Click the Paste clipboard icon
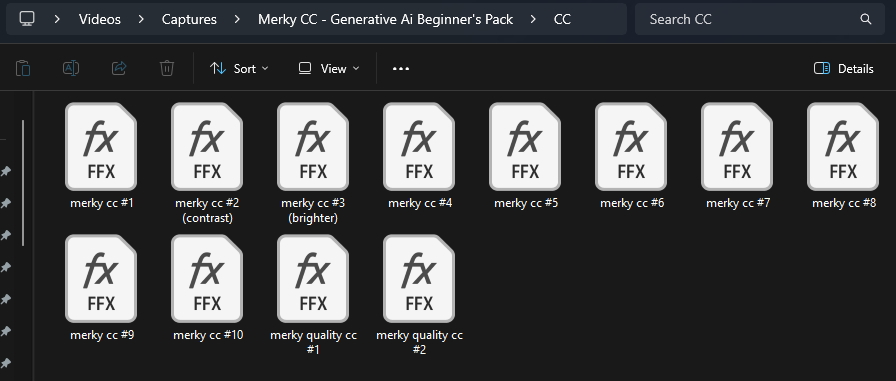This screenshot has height=381, width=896. click(23, 69)
